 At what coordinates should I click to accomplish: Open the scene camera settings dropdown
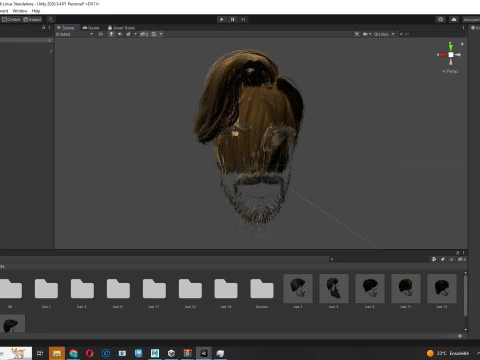[x=367, y=34]
